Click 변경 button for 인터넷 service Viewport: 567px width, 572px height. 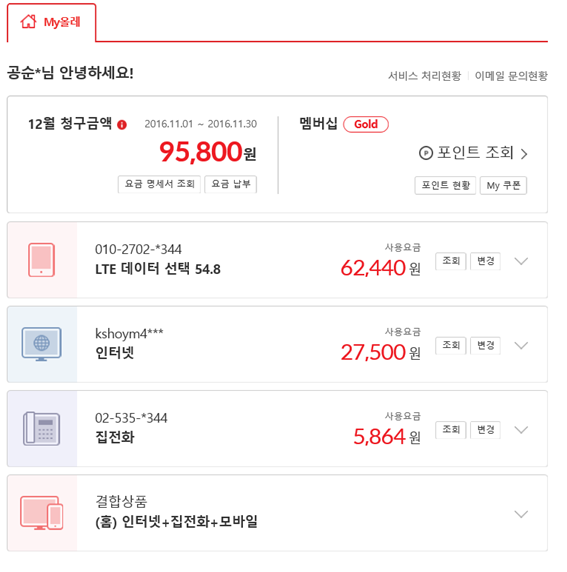click(x=485, y=345)
